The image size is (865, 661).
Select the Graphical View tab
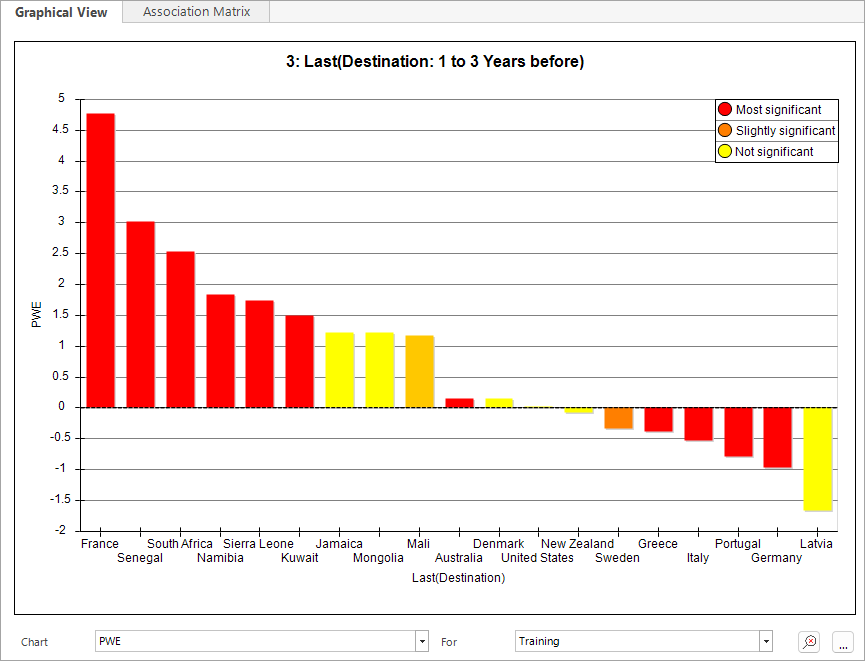pos(61,12)
